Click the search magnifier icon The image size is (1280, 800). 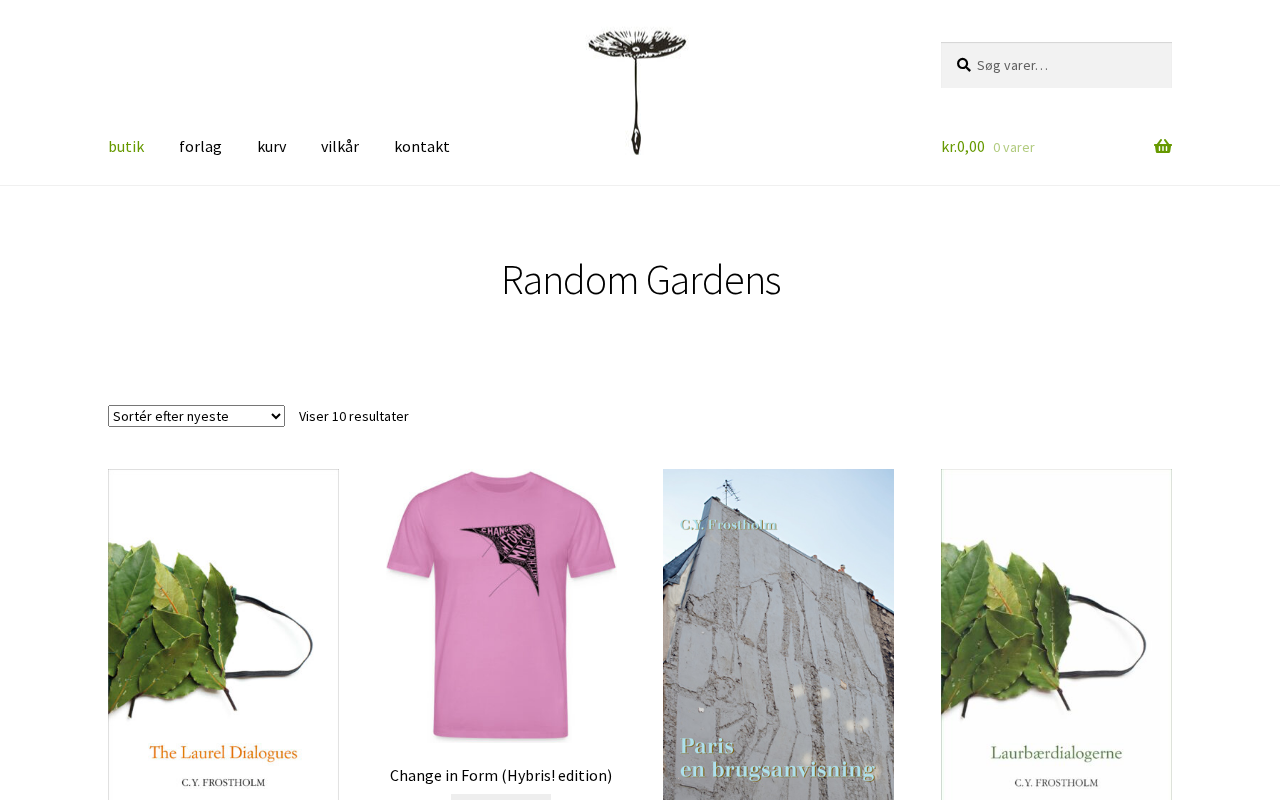tap(963, 65)
